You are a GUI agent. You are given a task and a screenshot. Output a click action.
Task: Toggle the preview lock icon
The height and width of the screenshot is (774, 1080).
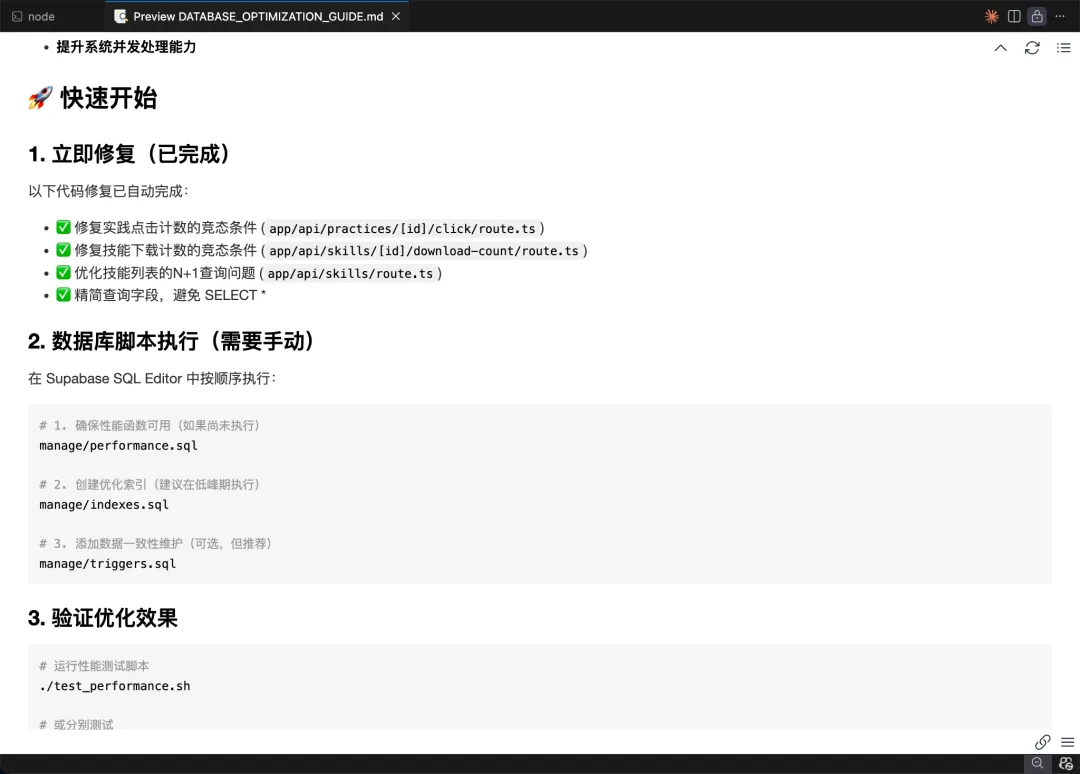(x=1037, y=16)
